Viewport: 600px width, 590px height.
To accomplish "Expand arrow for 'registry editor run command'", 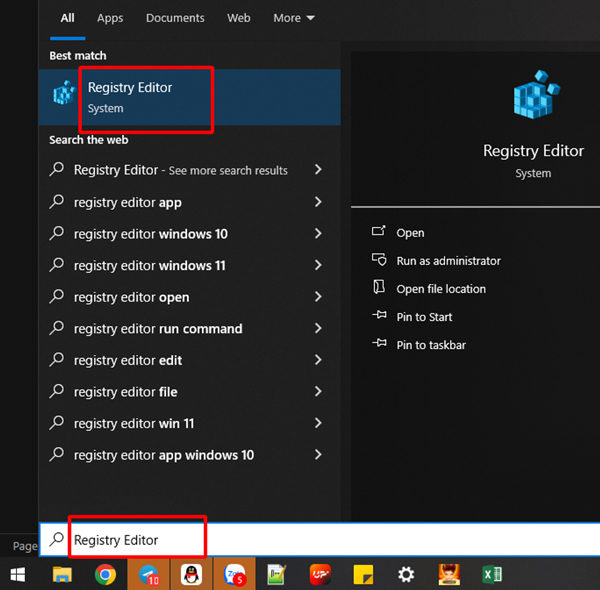I will click(318, 329).
